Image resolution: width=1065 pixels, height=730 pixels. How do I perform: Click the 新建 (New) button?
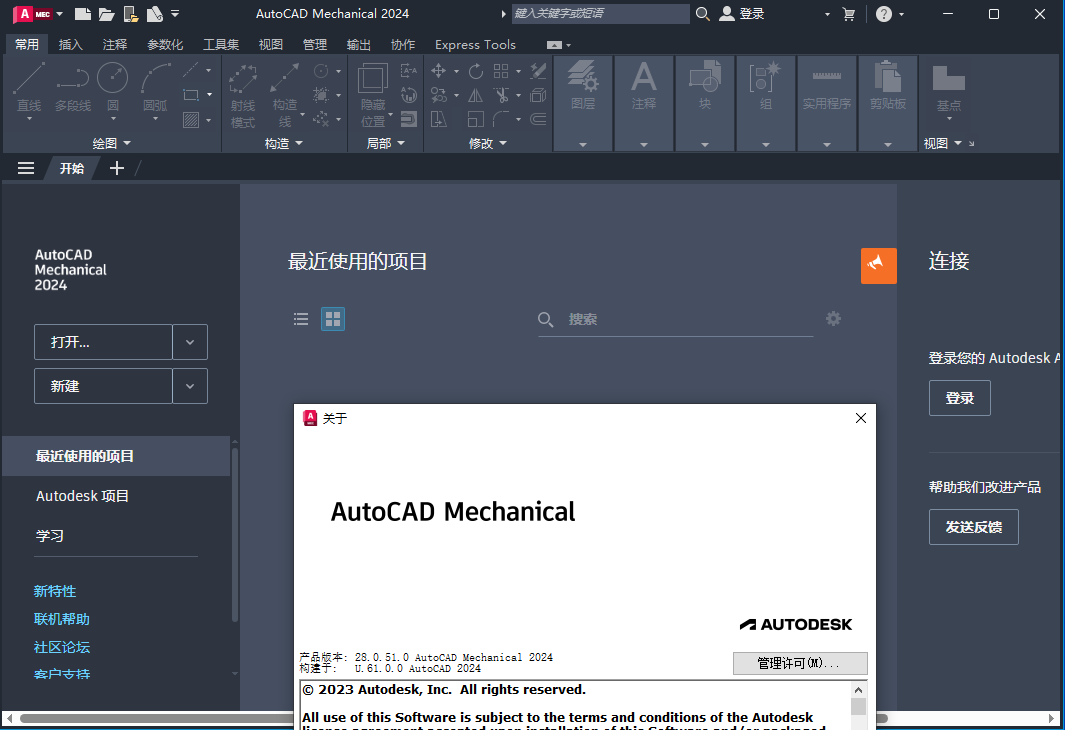pos(103,386)
